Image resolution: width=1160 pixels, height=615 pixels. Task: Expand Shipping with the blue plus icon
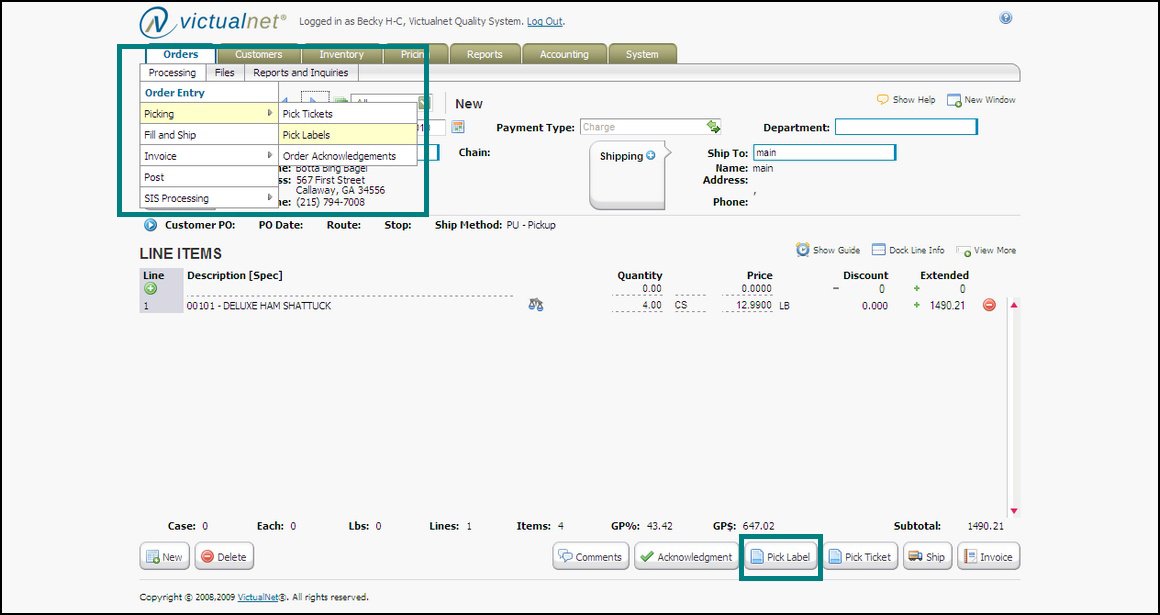coord(650,156)
